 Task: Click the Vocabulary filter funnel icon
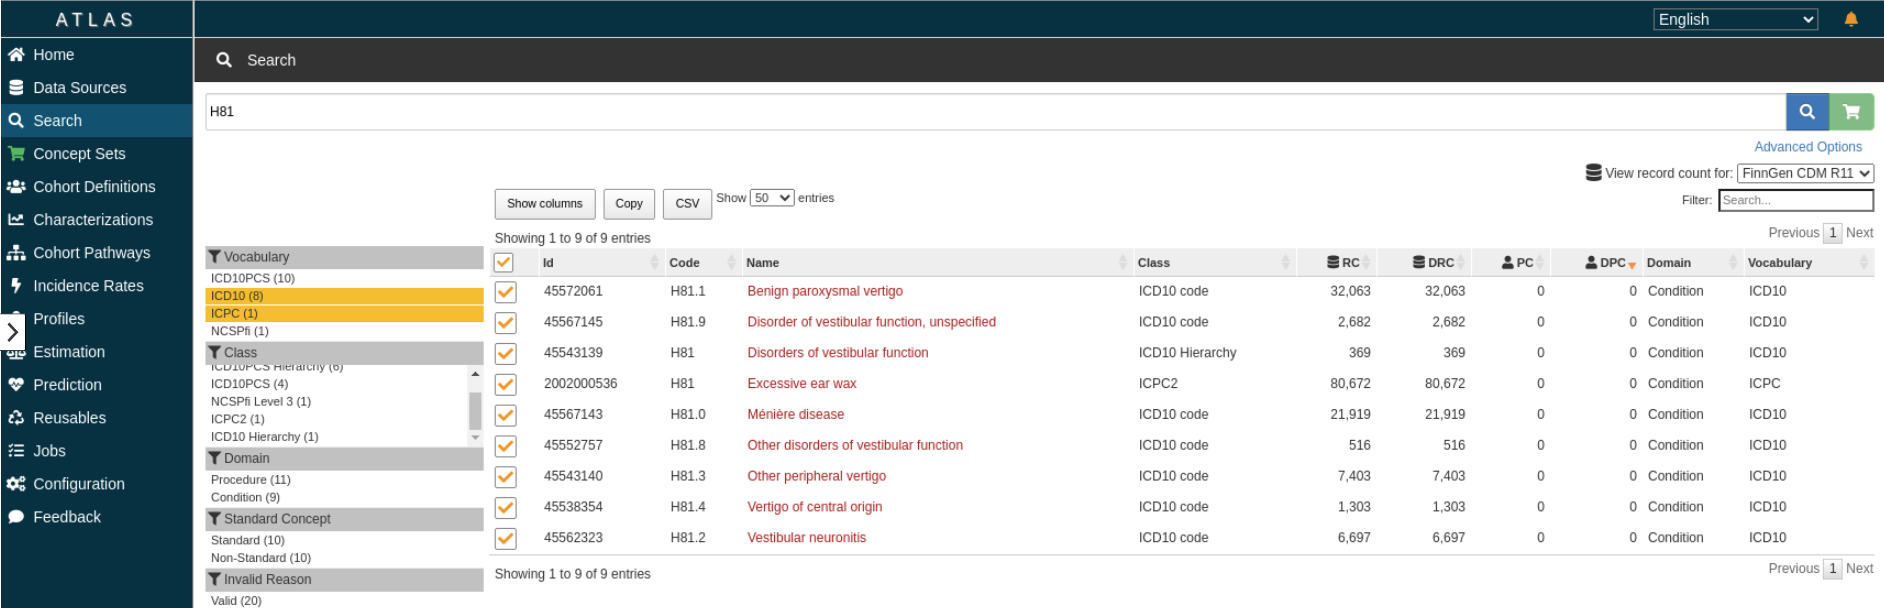(215, 257)
